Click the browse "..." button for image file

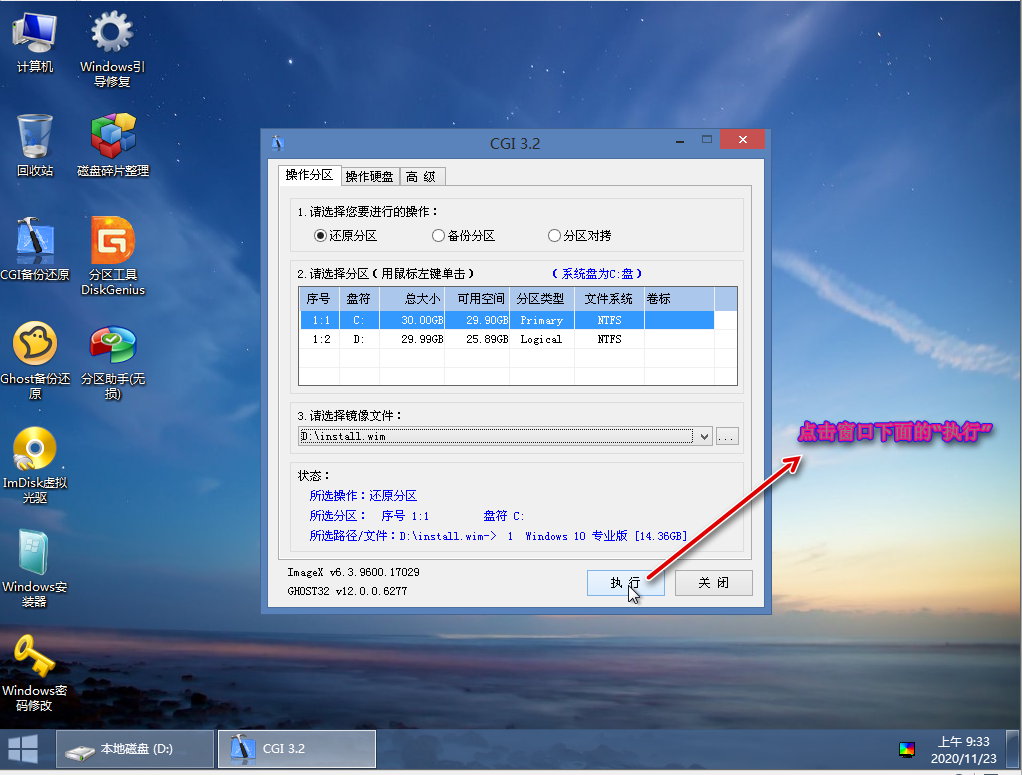coord(727,437)
